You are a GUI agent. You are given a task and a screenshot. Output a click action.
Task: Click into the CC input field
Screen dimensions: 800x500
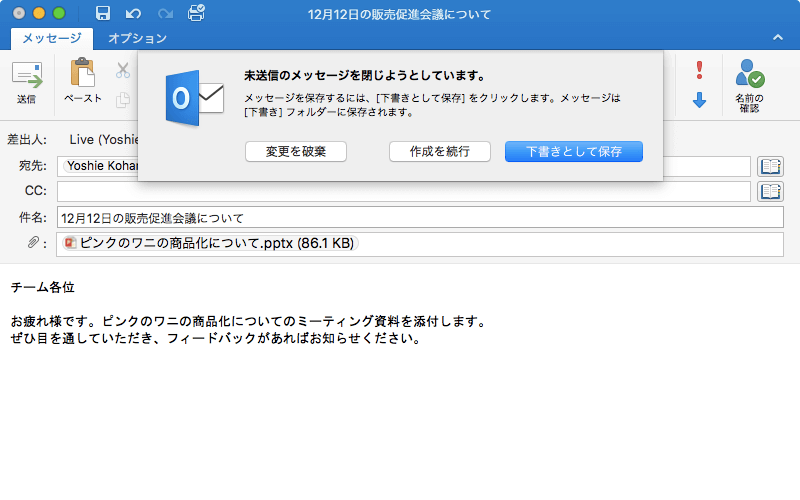pos(404,191)
